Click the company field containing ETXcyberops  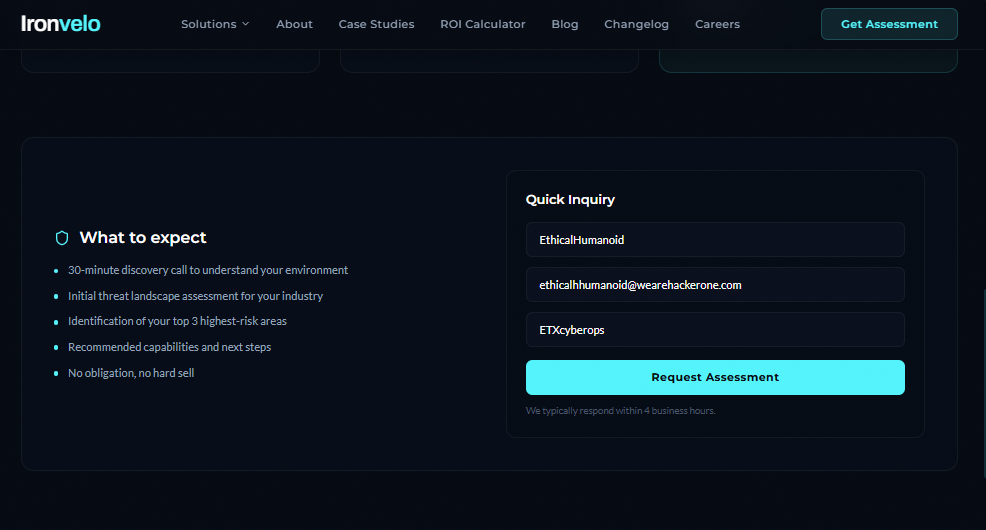pos(715,329)
